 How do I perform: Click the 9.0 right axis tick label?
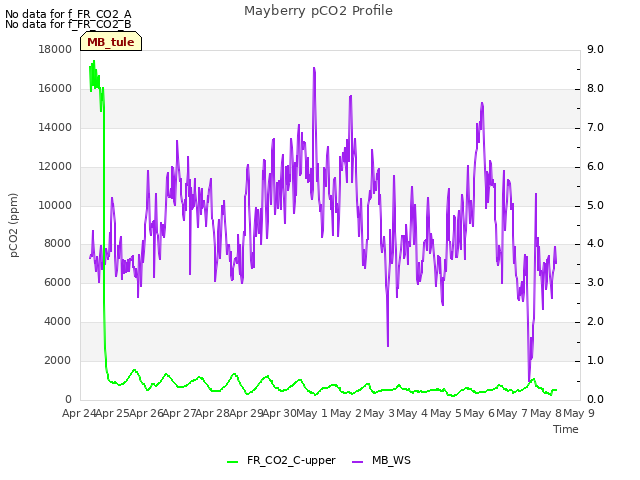pyautogui.click(x=595, y=49)
